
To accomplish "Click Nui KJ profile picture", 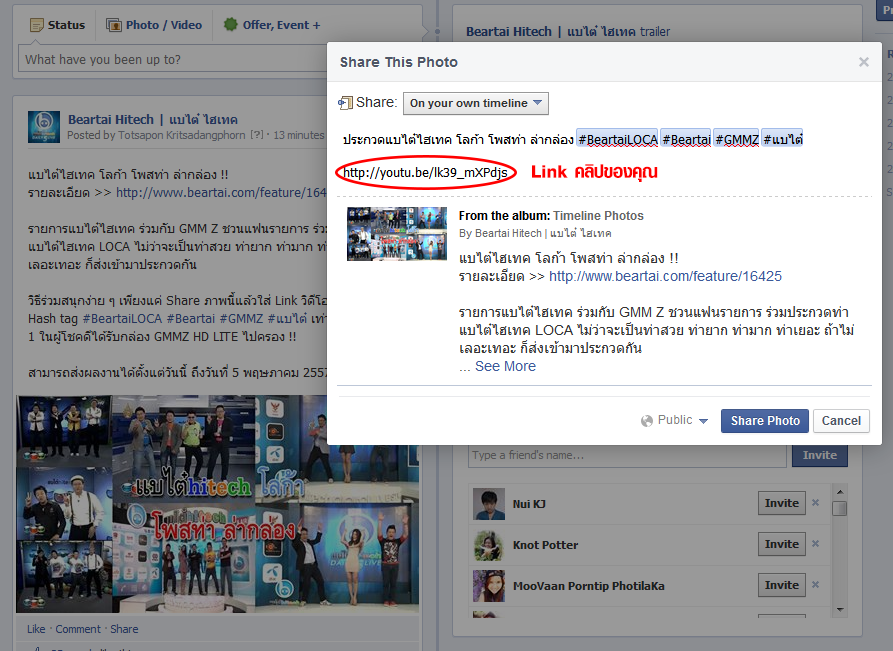I will tap(489, 503).
